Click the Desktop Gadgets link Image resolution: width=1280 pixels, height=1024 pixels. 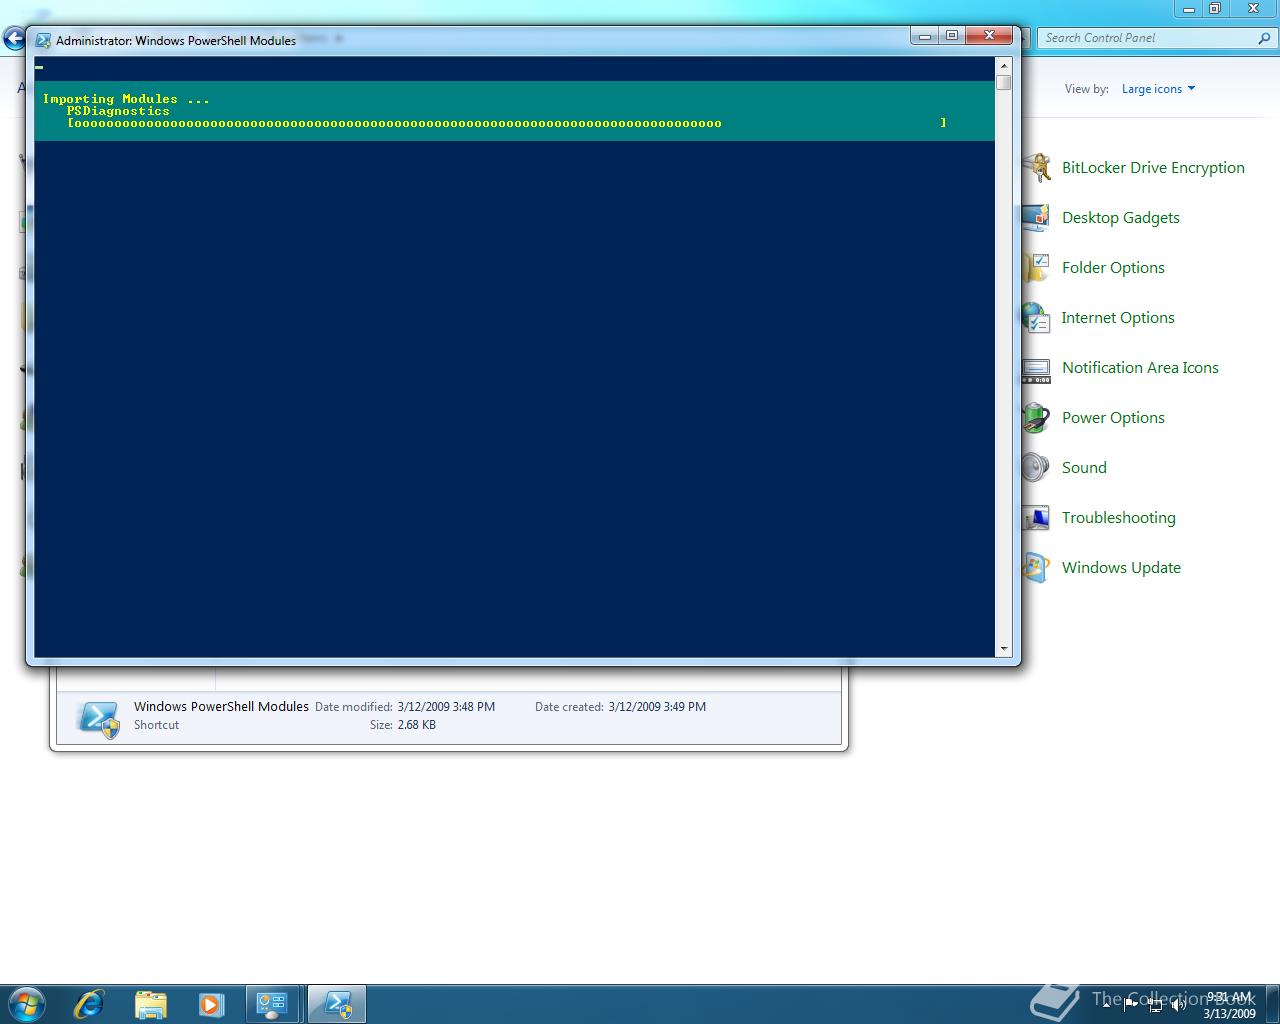(x=1121, y=218)
